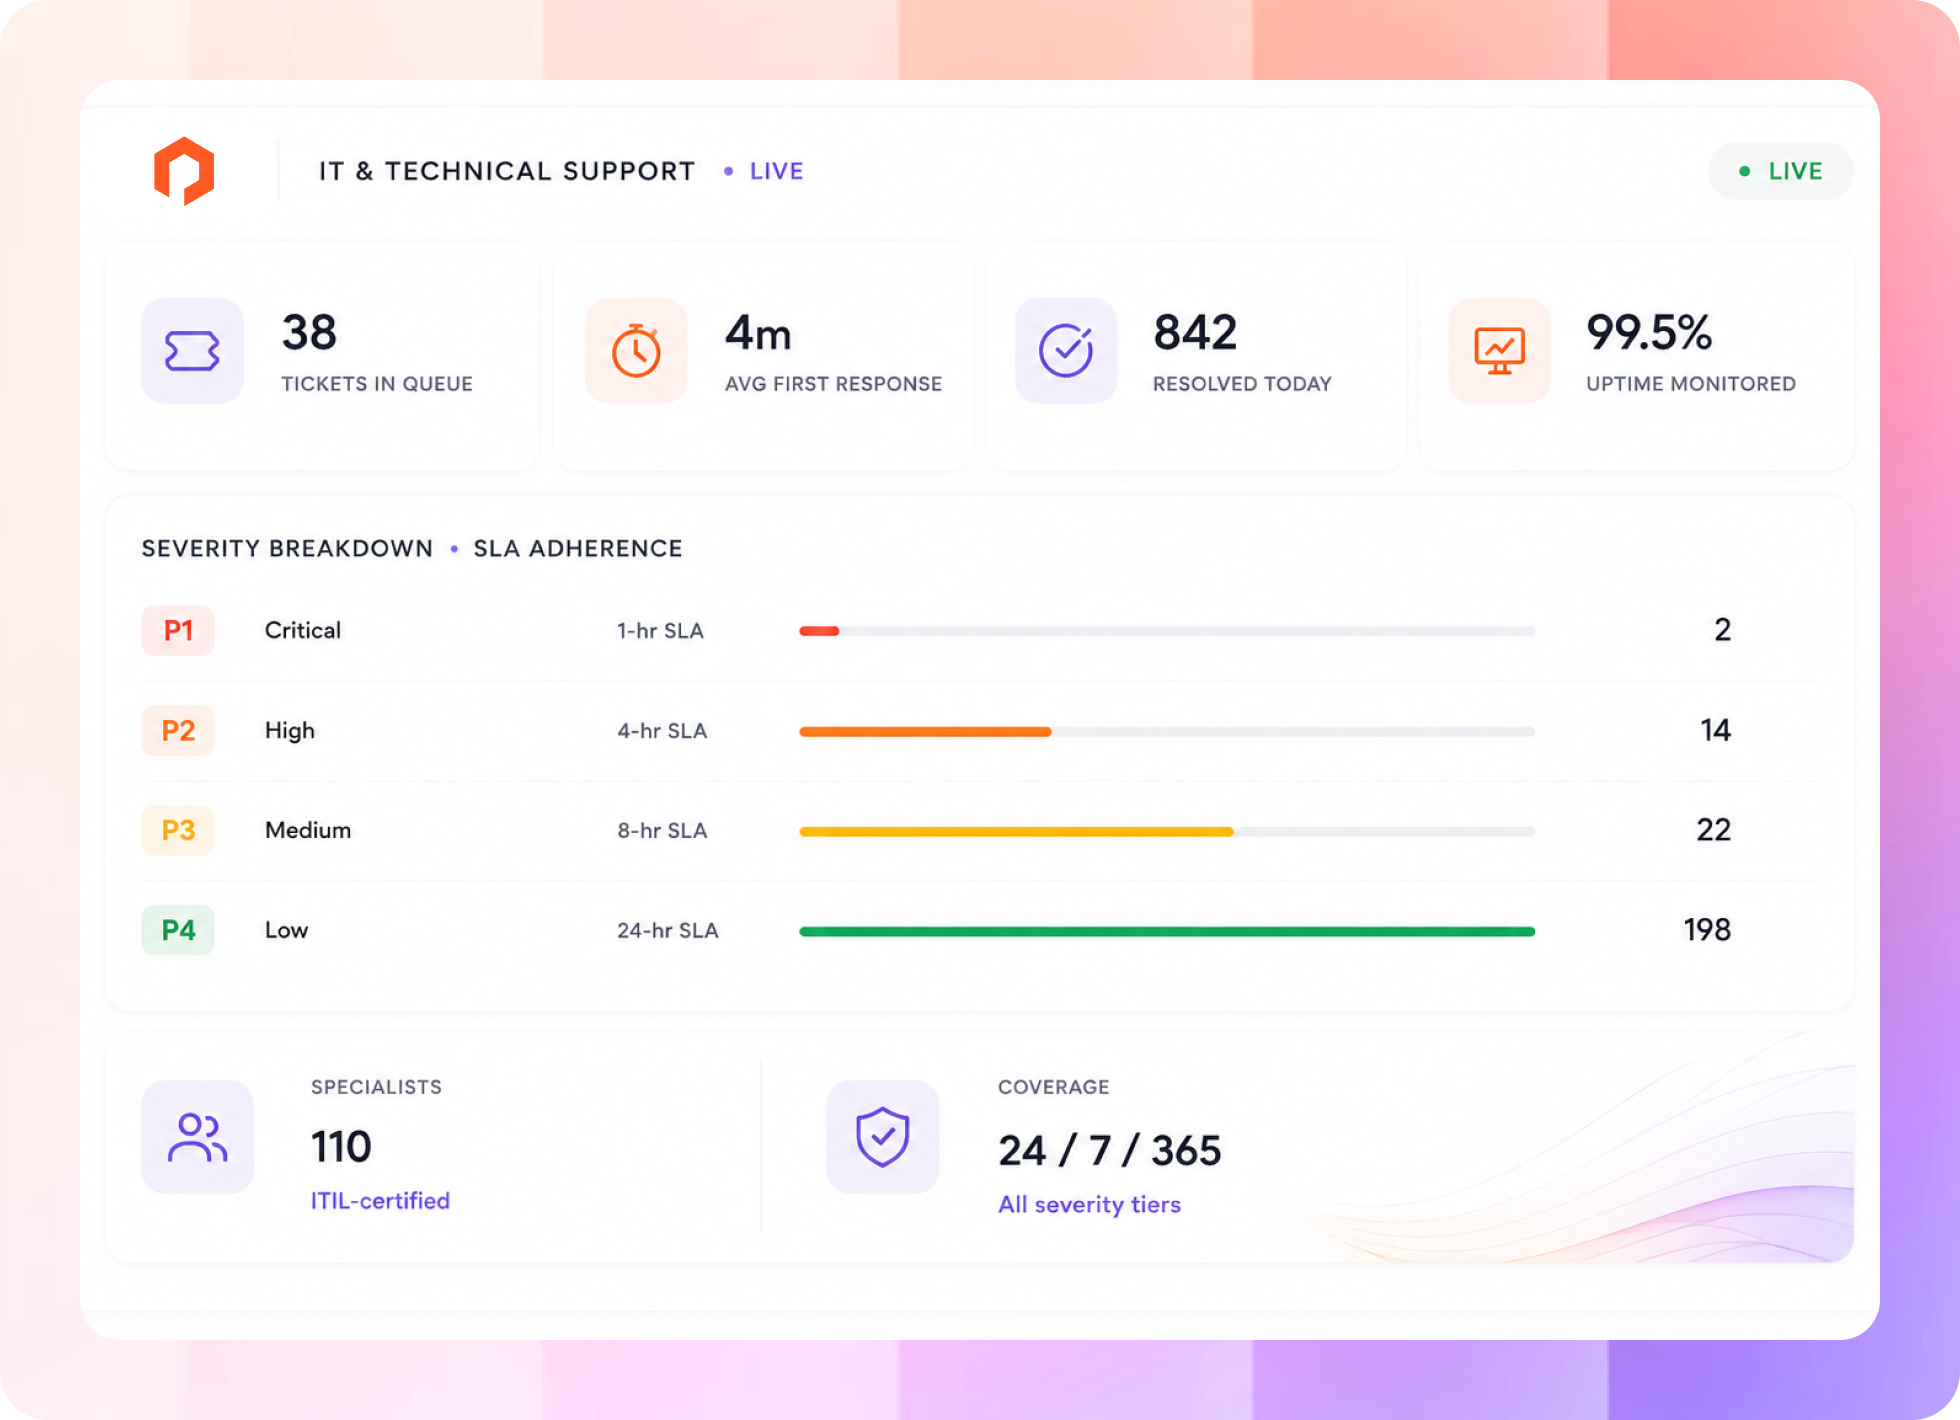Click the 1-hr SLA text
The image size is (1960, 1420).
(x=660, y=631)
